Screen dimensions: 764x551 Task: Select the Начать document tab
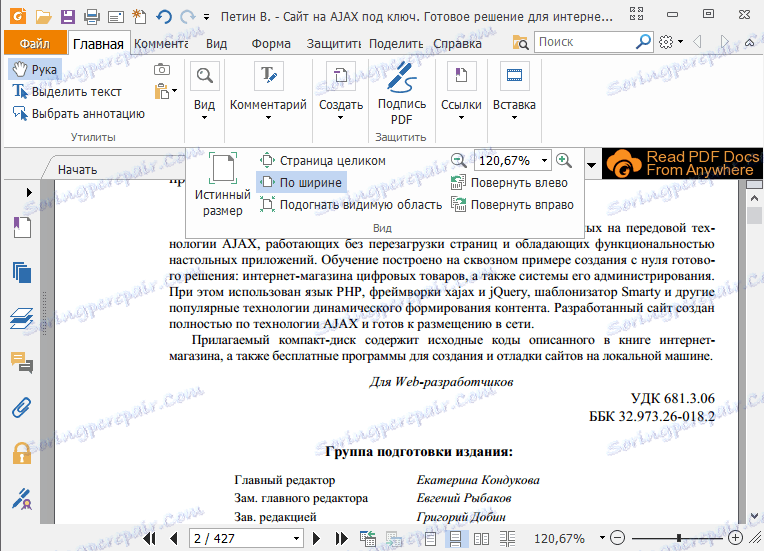click(77, 170)
